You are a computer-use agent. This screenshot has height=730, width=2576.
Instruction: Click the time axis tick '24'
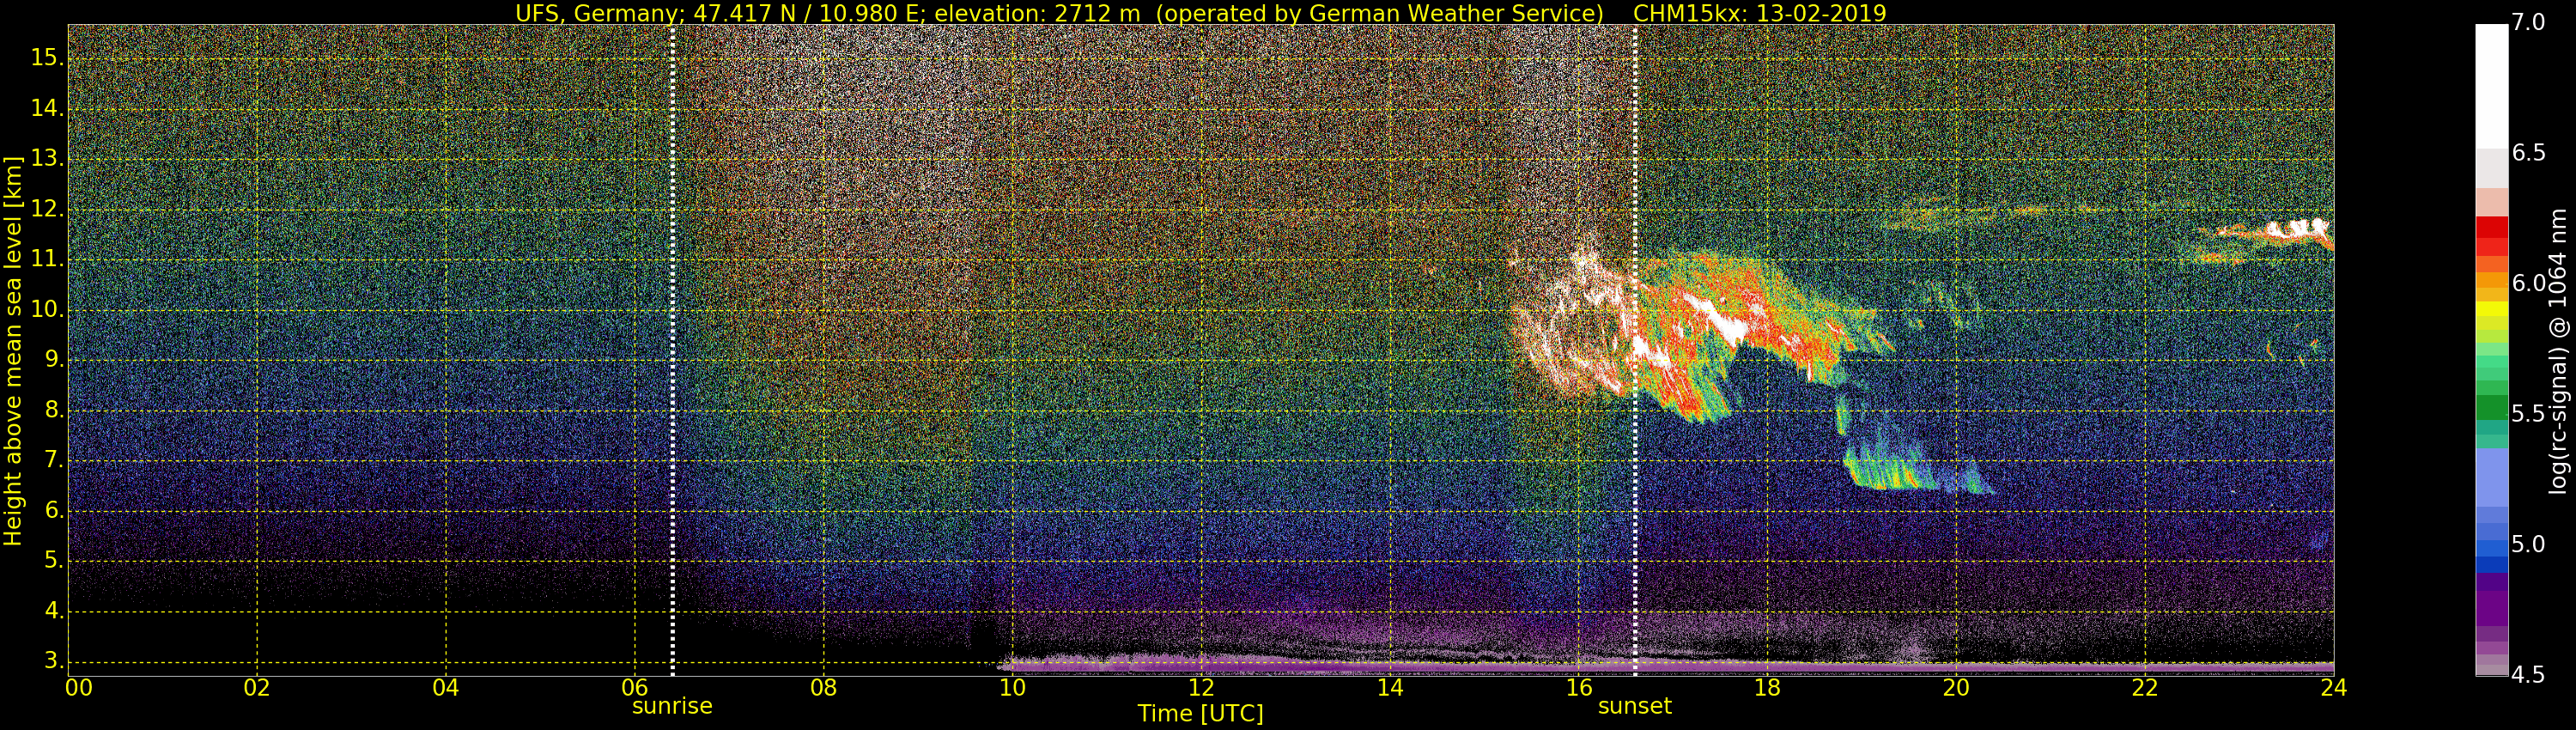(x=2334, y=688)
